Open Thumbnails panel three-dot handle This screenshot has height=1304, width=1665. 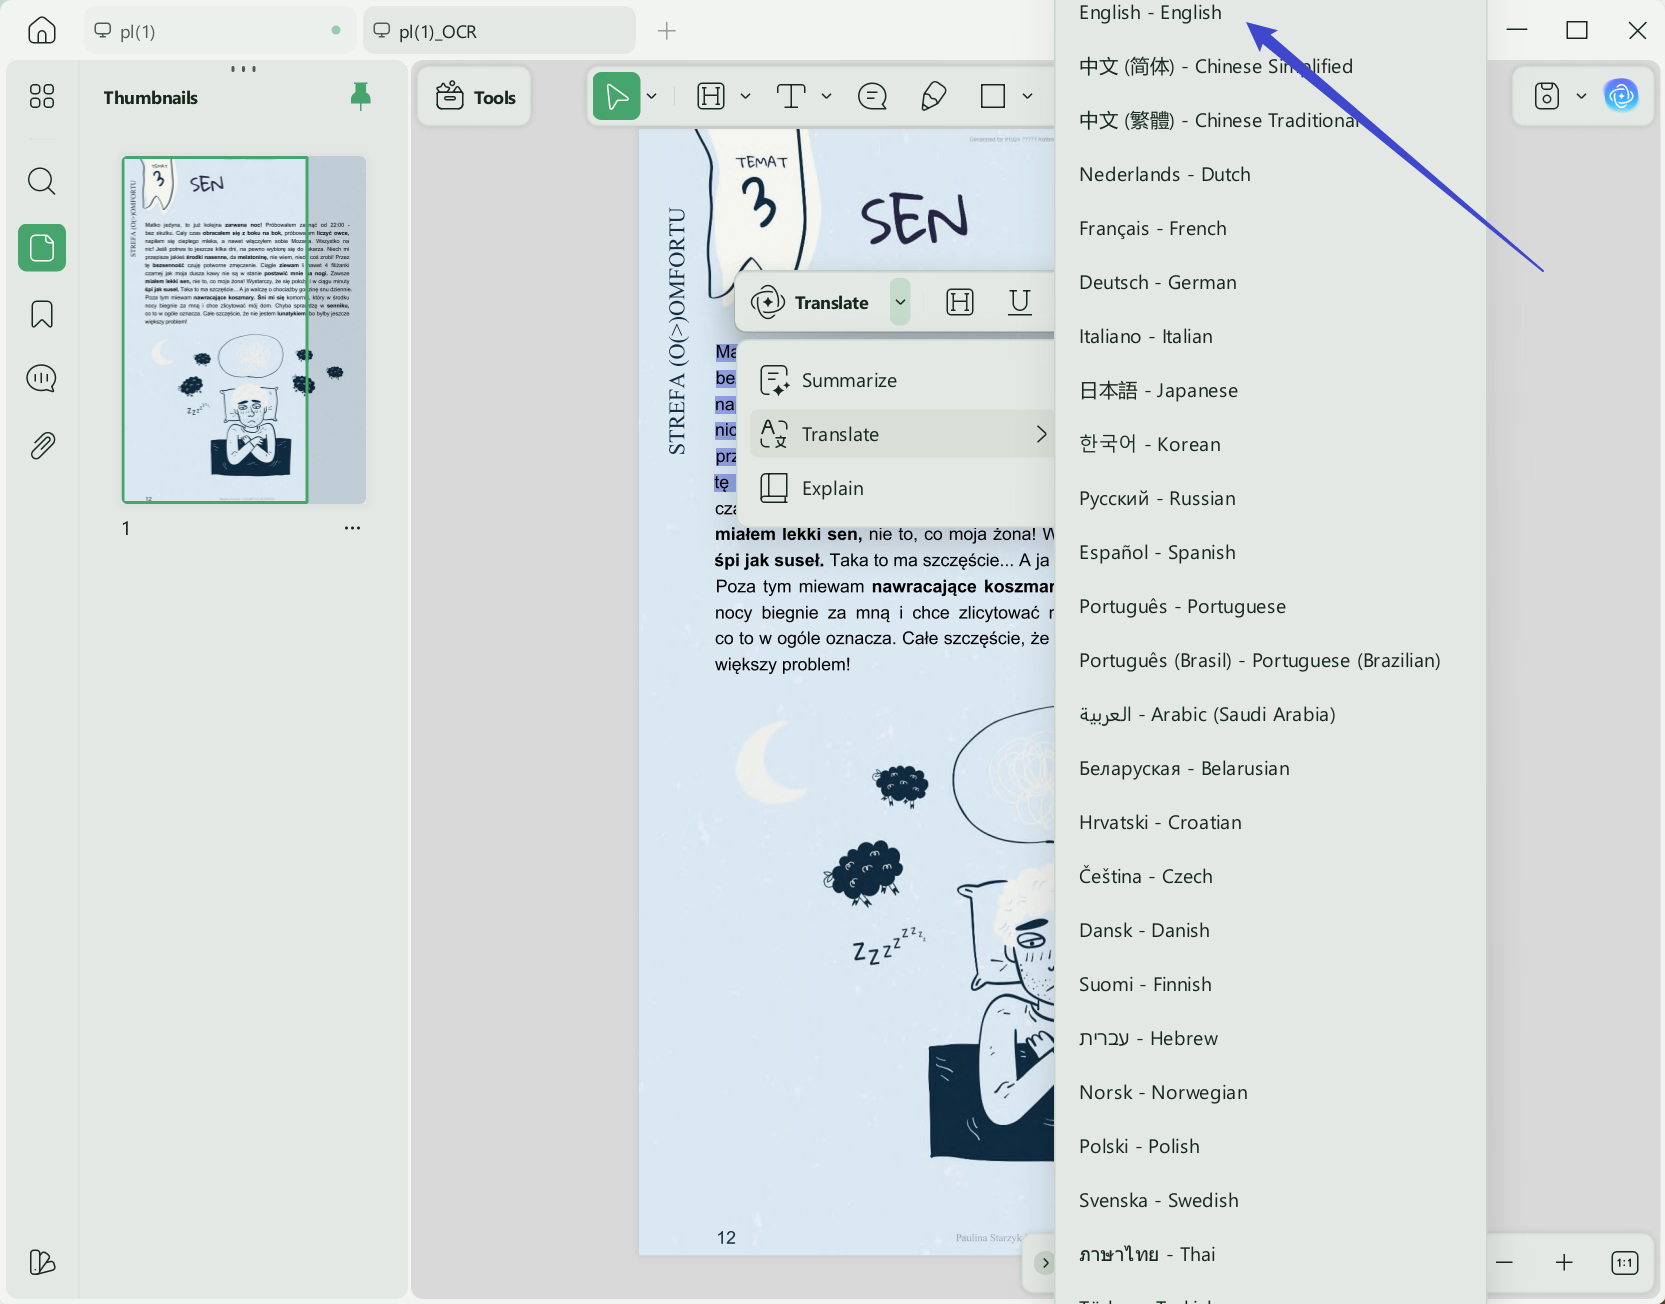click(x=243, y=69)
